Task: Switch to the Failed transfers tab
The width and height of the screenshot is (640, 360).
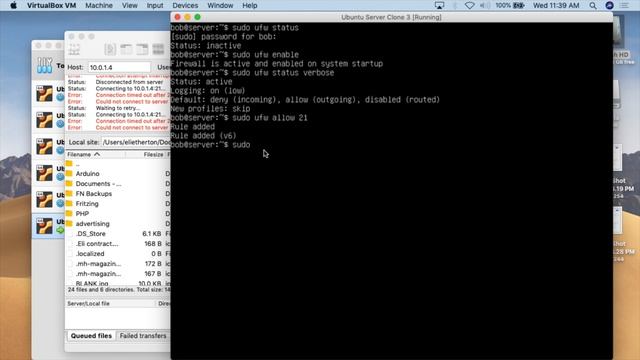Action: coord(143,336)
